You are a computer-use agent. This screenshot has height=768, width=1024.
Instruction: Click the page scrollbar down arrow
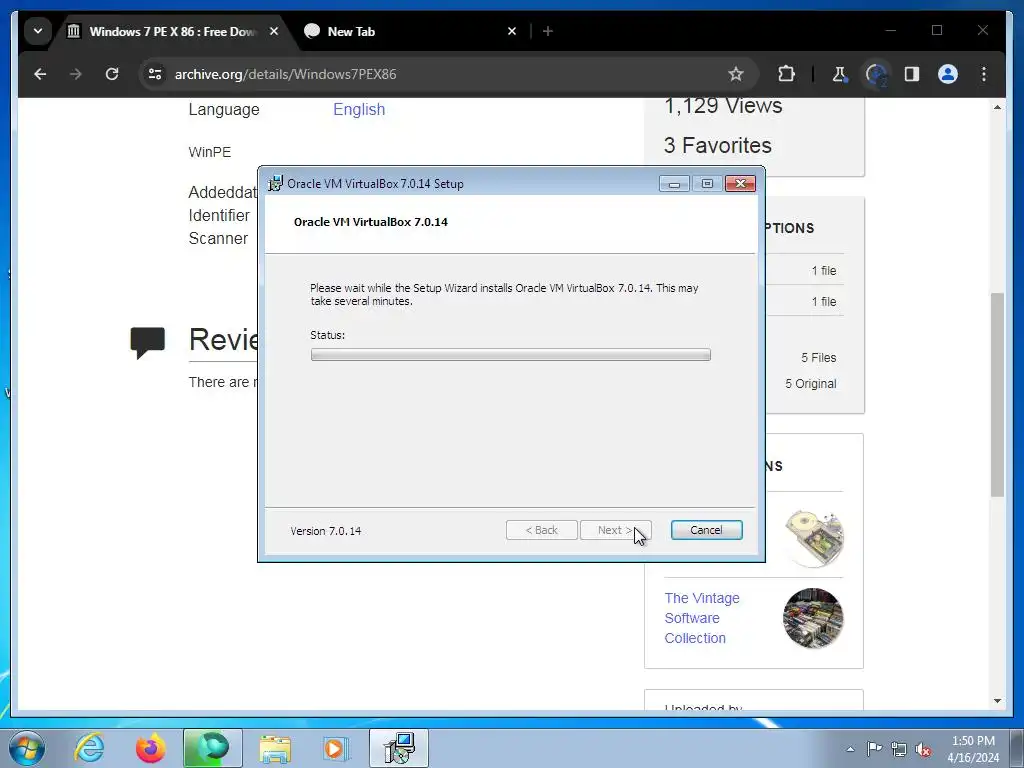[997, 701]
